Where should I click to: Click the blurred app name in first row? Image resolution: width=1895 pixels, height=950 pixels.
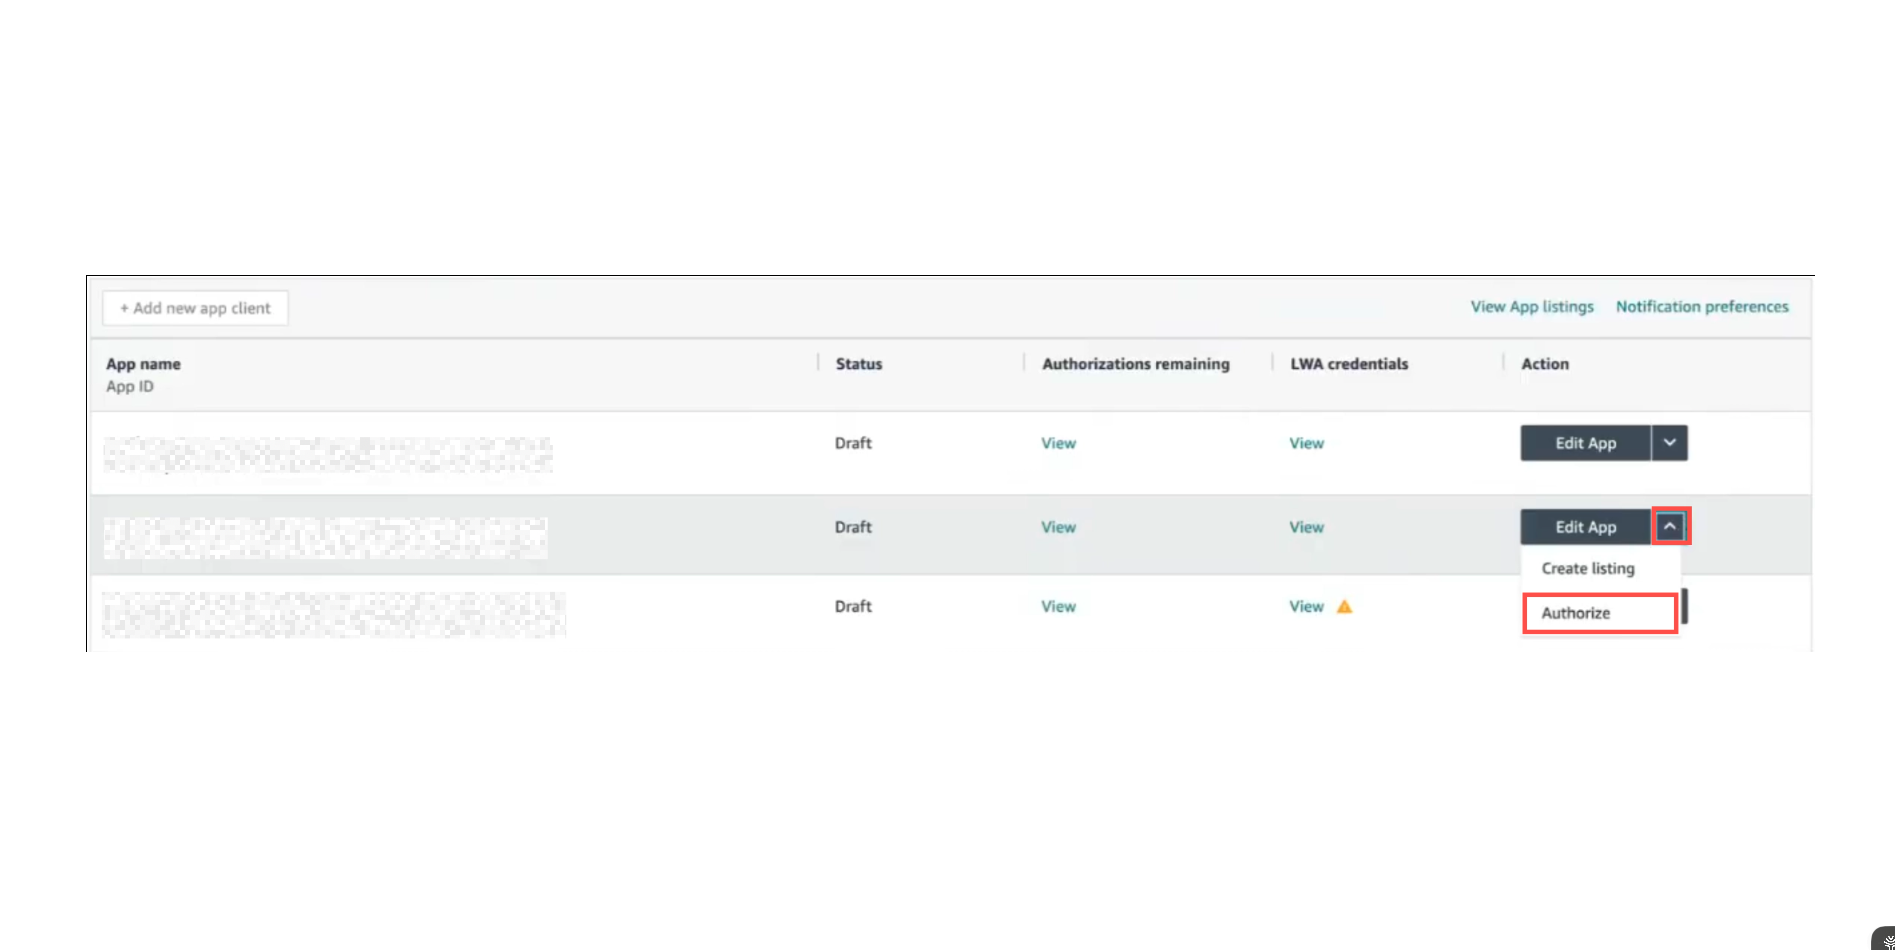coord(327,454)
